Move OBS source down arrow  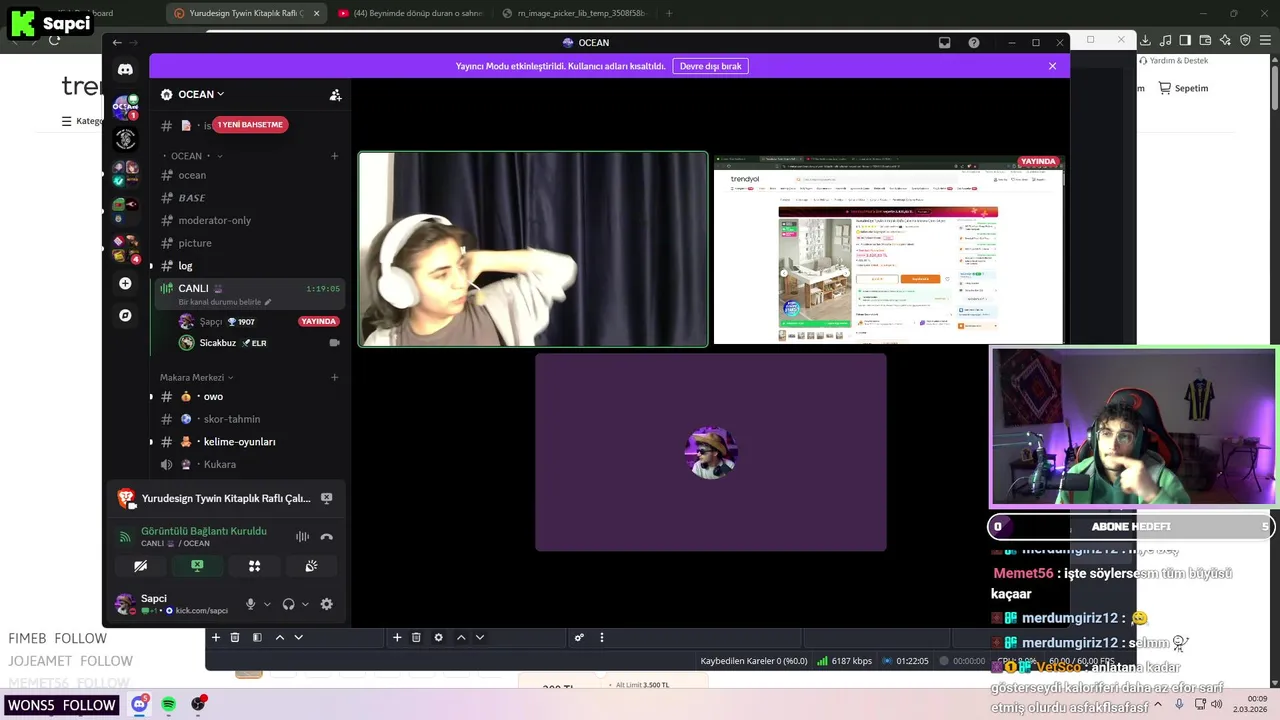click(x=480, y=637)
